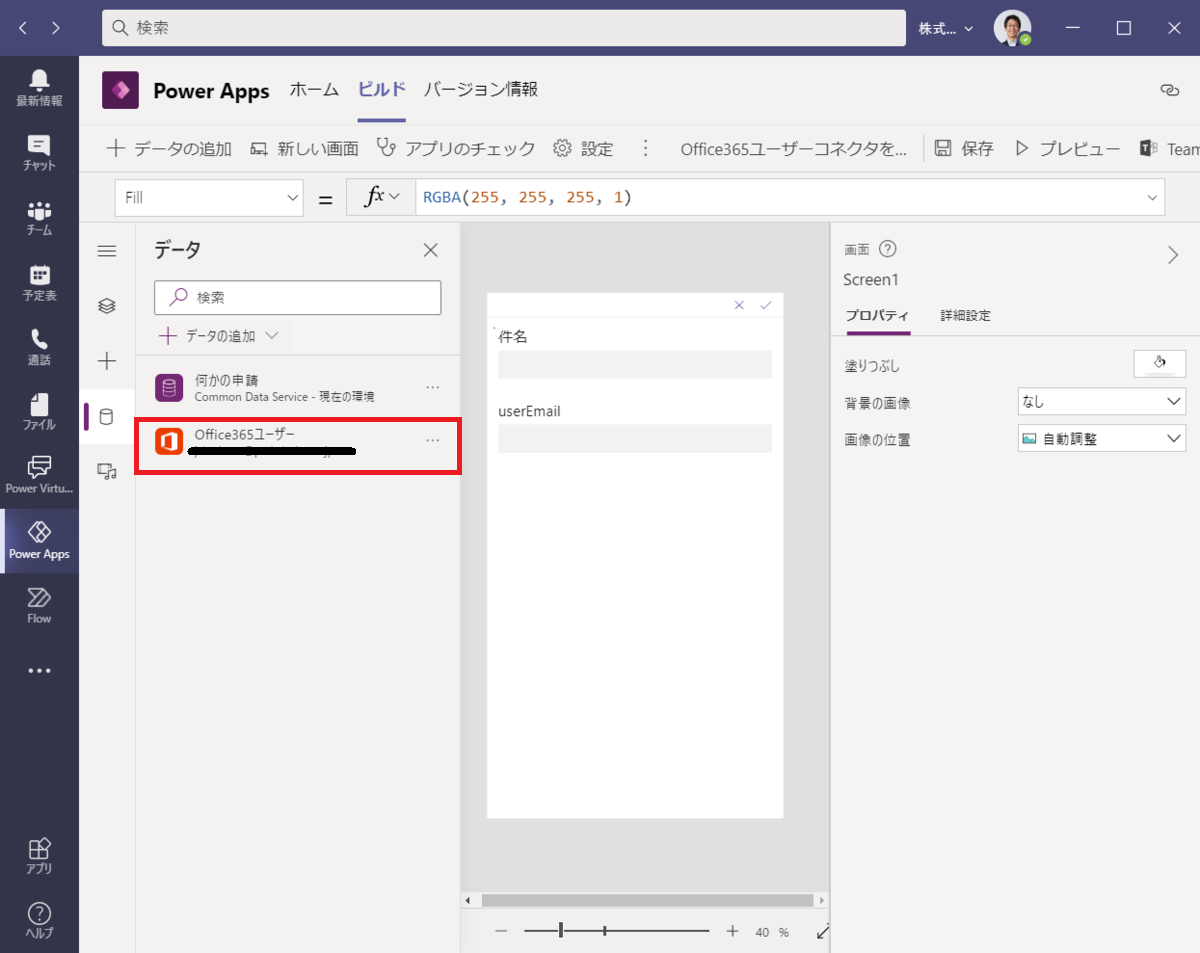This screenshot has width=1200, height=953.
Task: Switch to the ホーム tab
Action: pyautogui.click(x=314, y=90)
